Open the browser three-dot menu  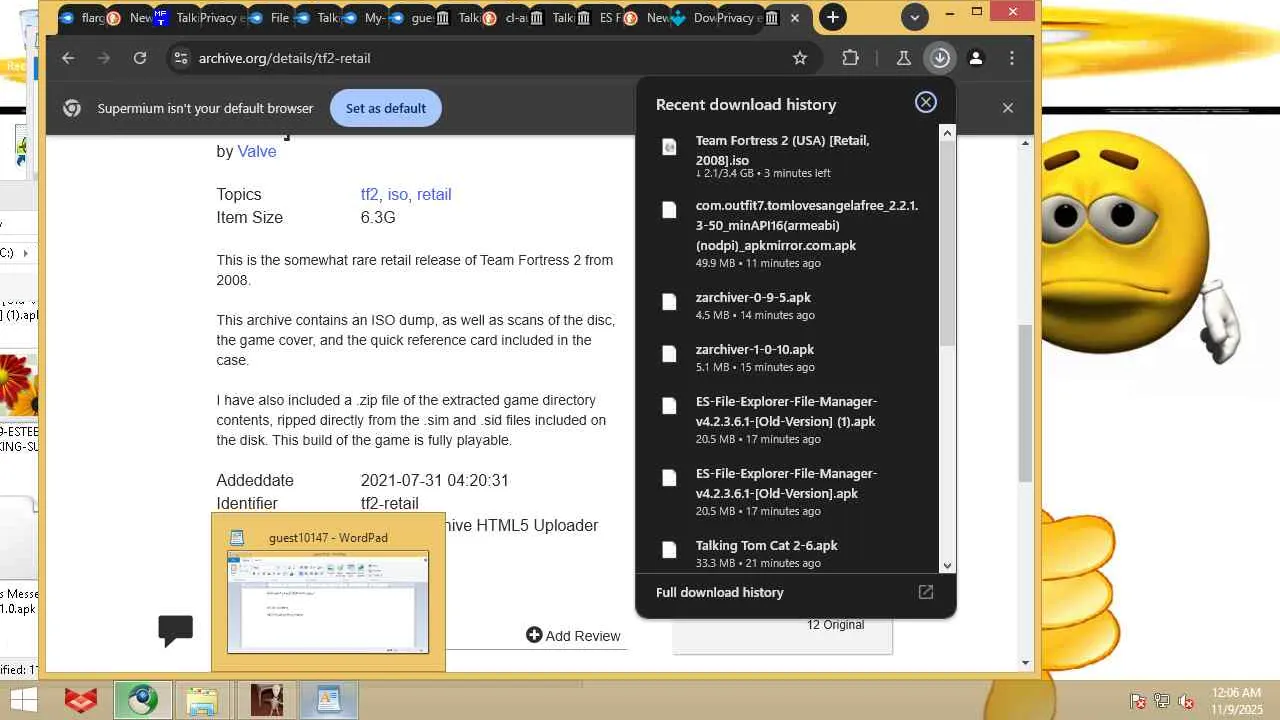(1012, 58)
